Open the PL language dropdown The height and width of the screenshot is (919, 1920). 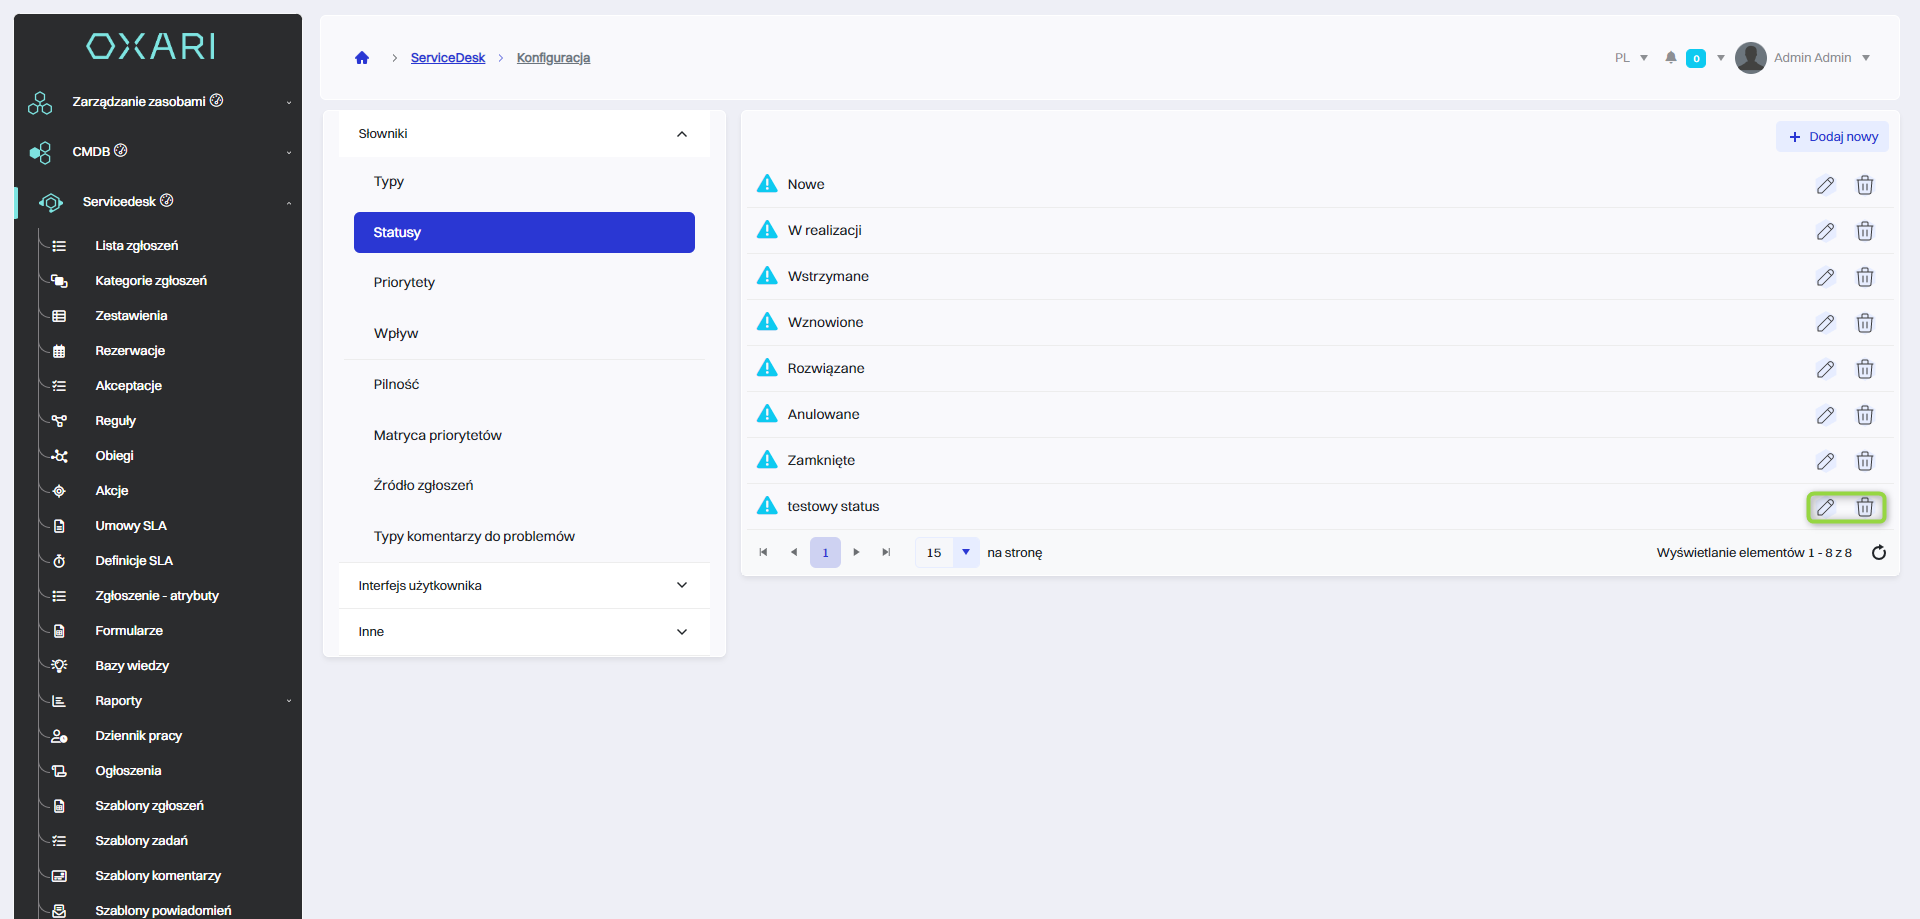coord(1631,58)
